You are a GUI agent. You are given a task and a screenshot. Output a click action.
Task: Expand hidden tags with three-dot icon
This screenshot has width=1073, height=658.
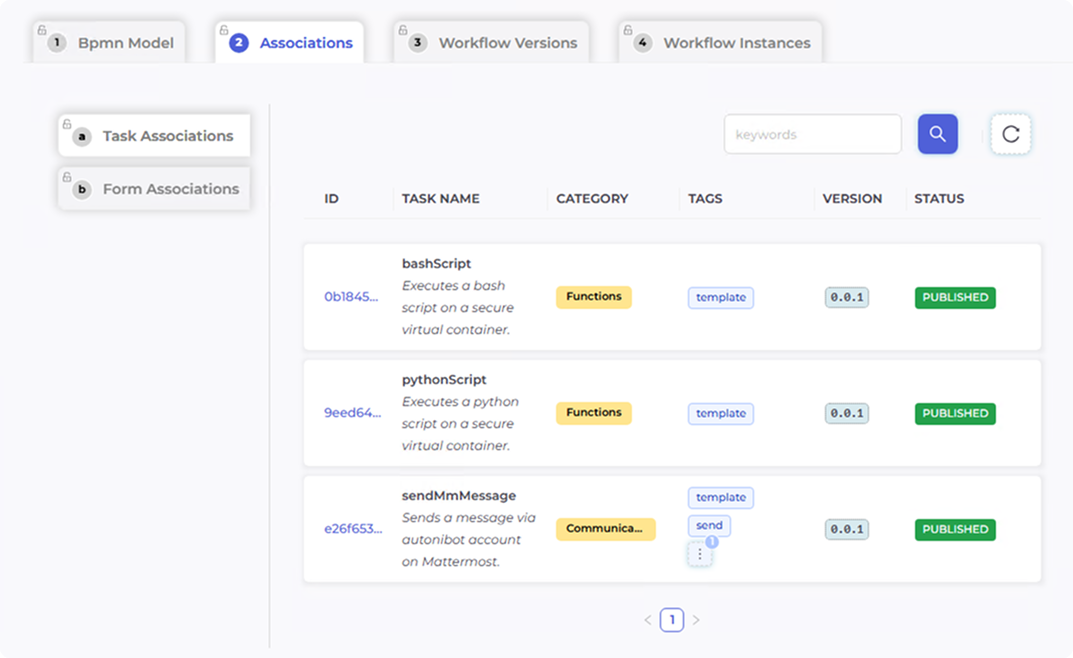pyautogui.click(x=700, y=554)
